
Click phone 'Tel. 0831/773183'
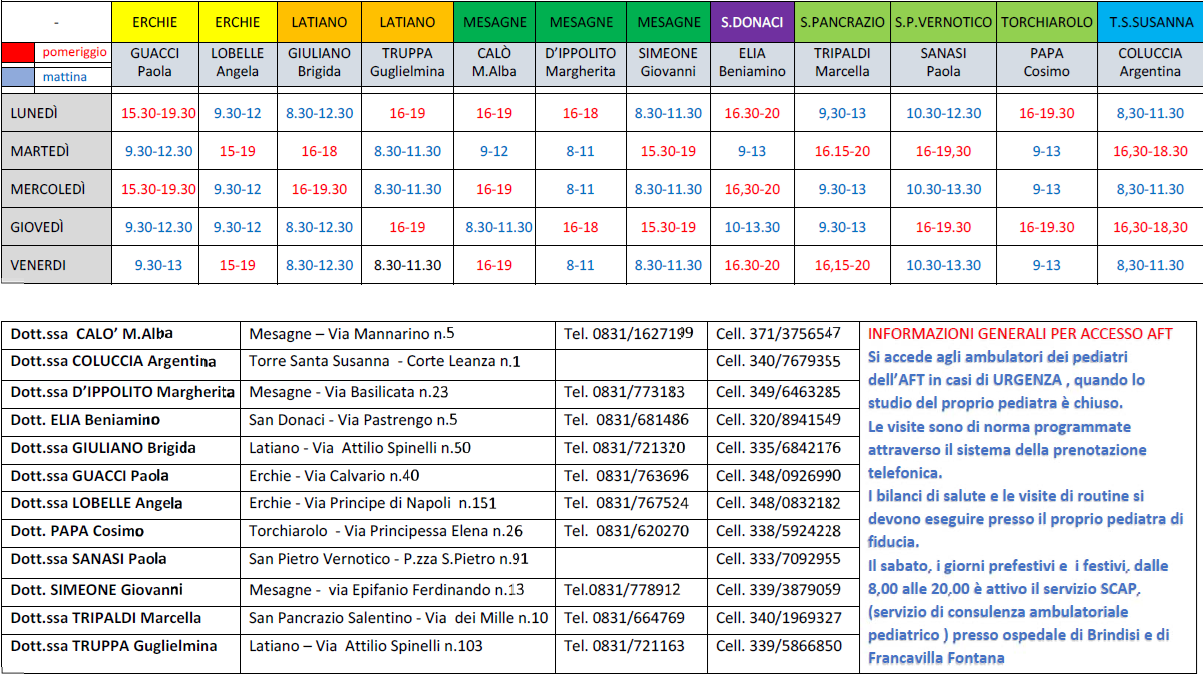pyautogui.click(x=624, y=391)
